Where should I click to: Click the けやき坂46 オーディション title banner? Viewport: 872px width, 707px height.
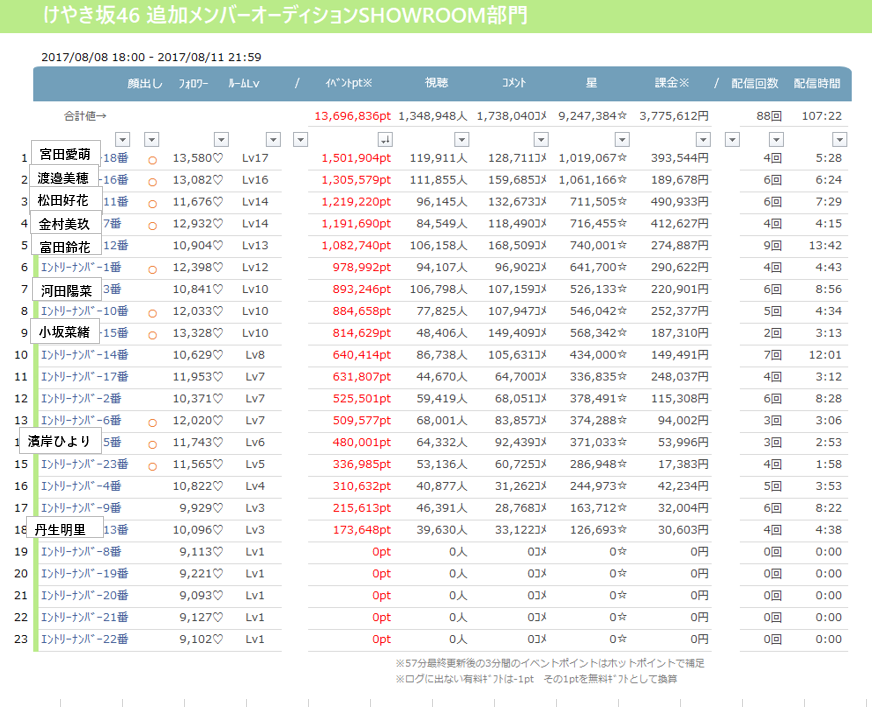[436, 16]
